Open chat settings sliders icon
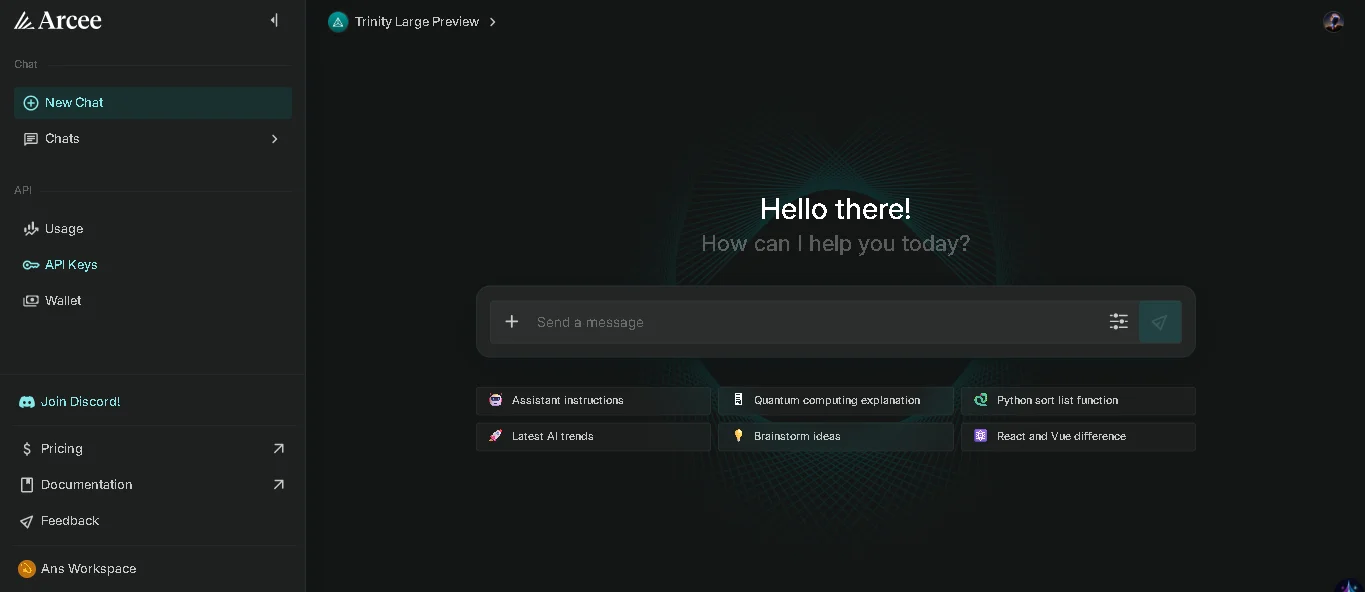The image size is (1365, 592). click(1119, 322)
